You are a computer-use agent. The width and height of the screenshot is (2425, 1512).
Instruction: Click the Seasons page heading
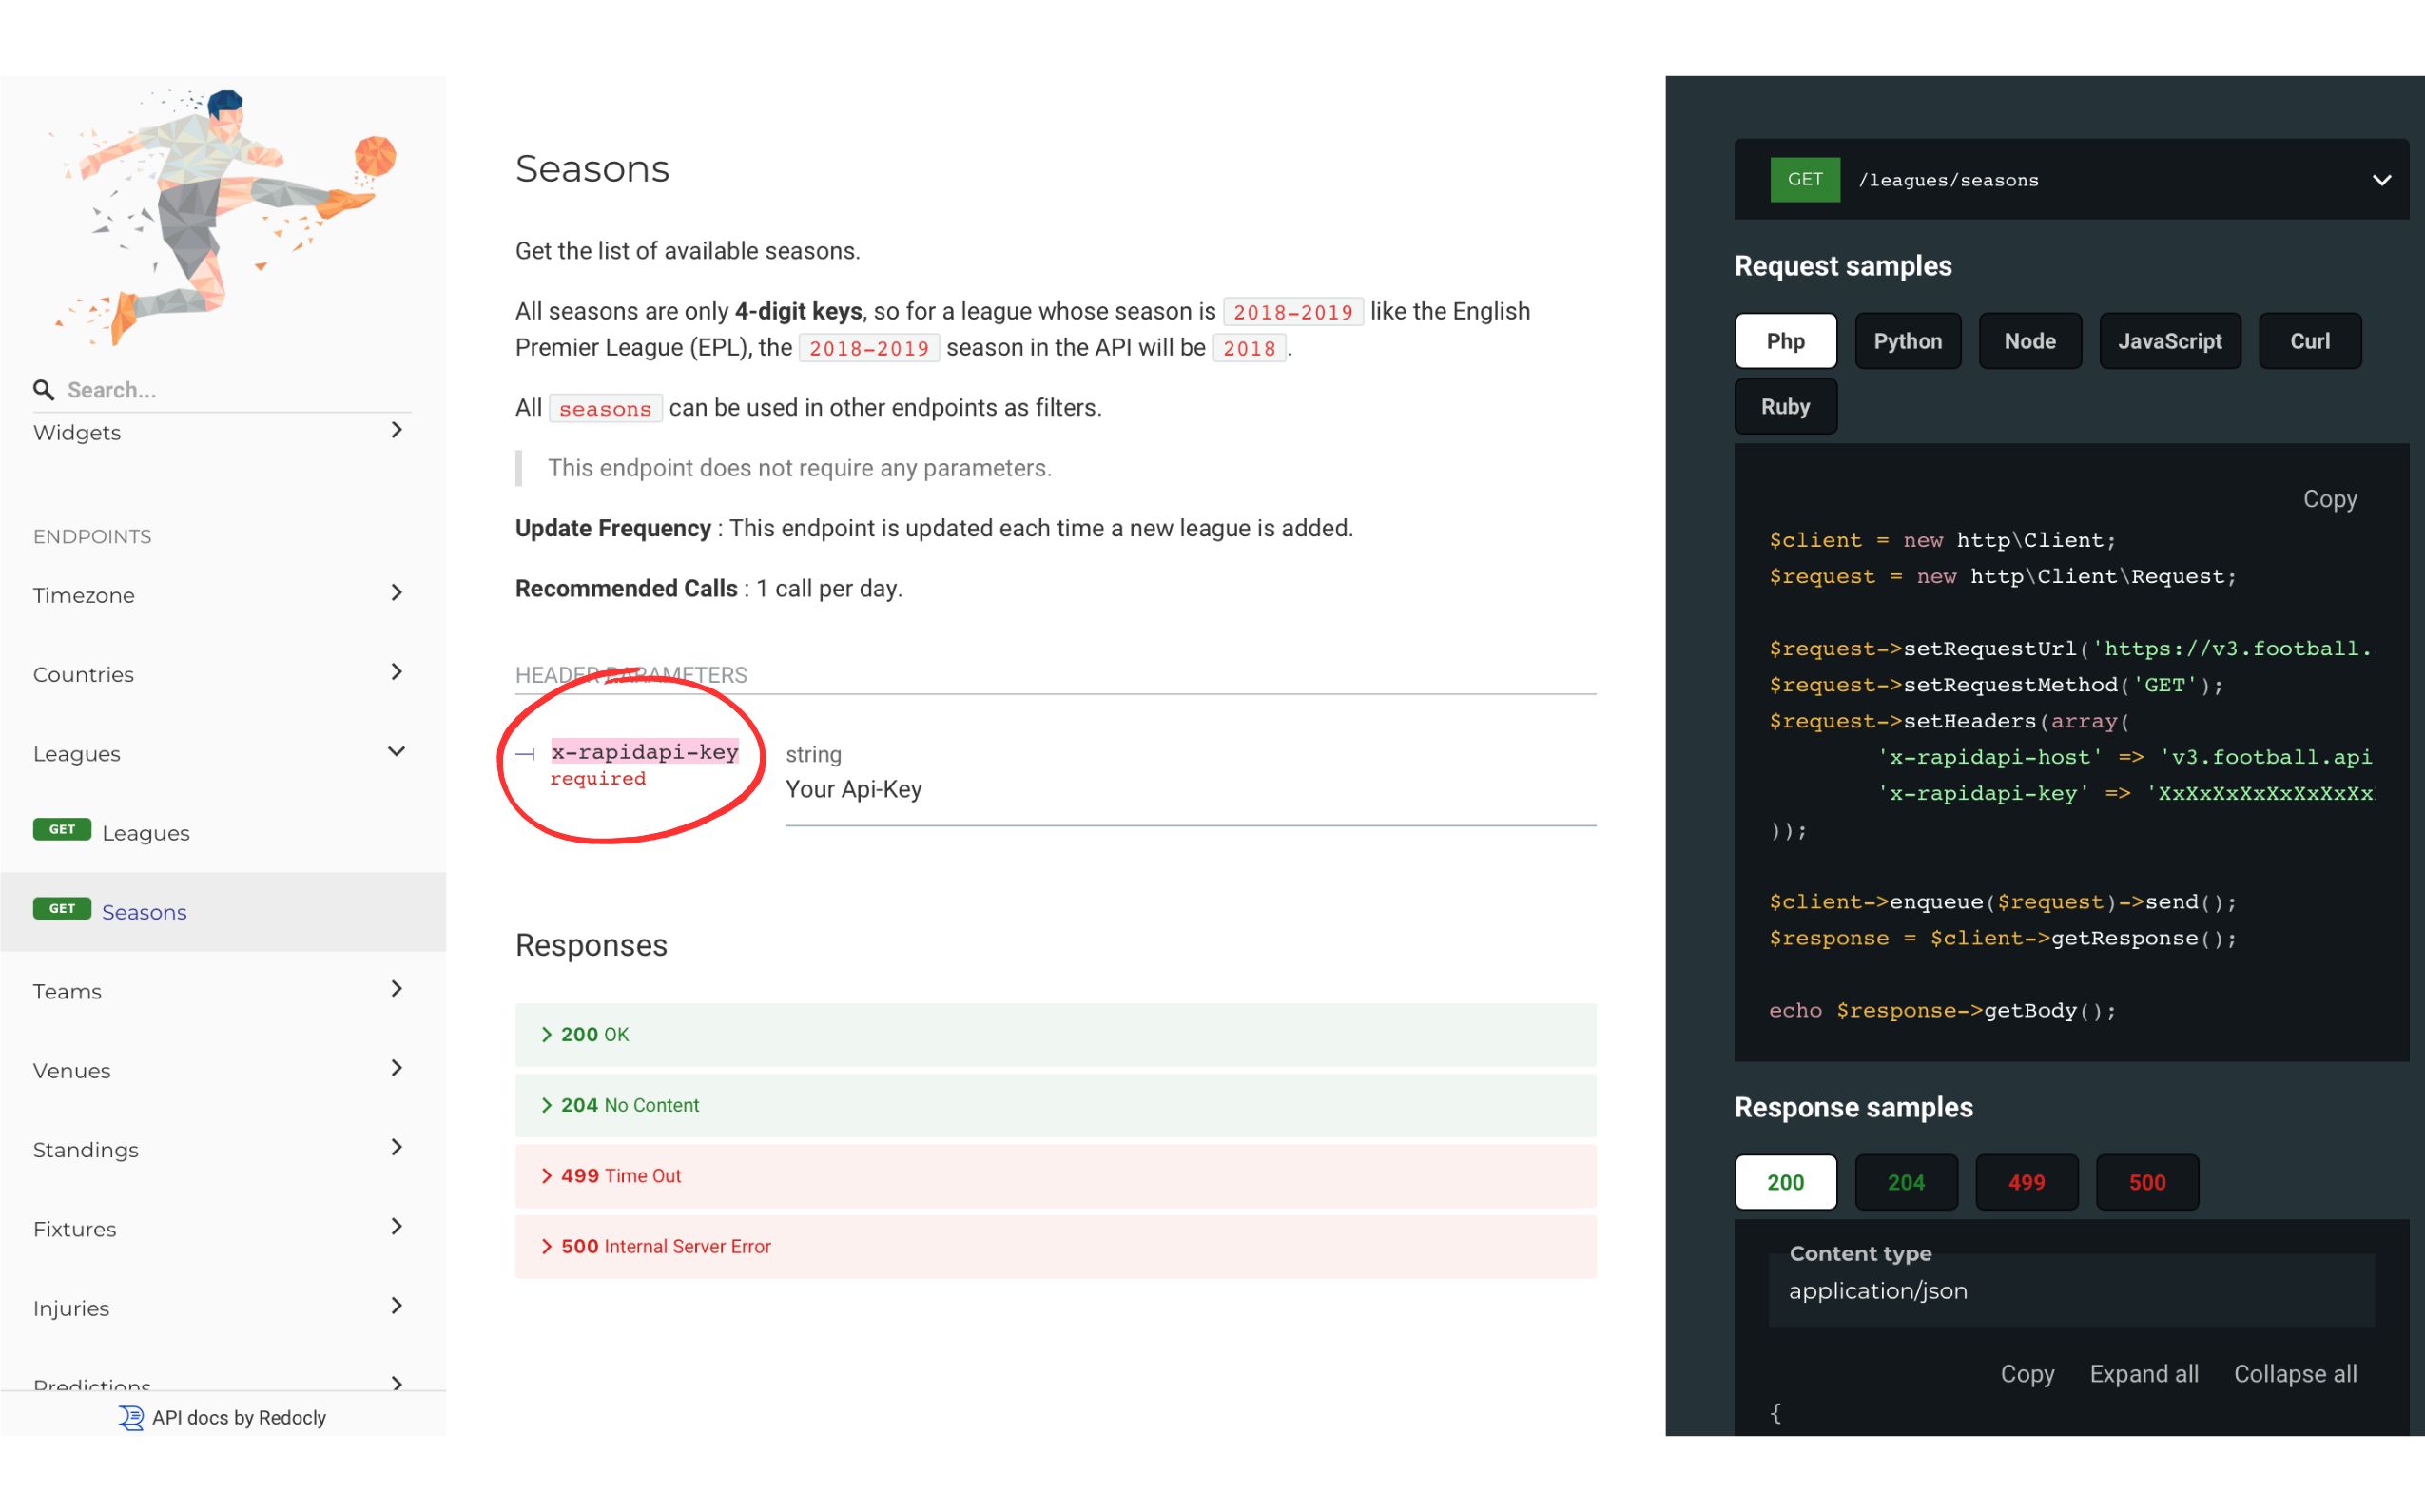[592, 168]
